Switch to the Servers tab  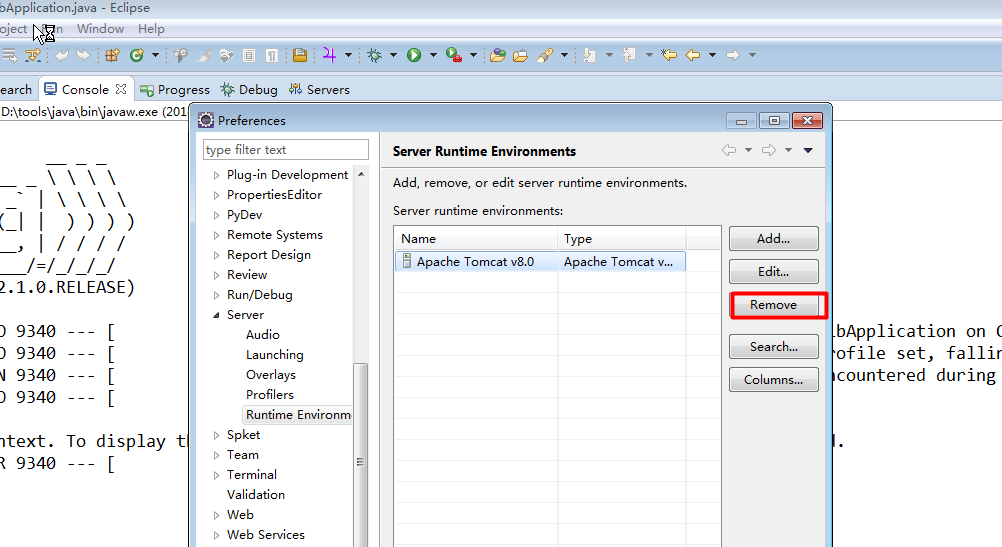(x=319, y=89)
